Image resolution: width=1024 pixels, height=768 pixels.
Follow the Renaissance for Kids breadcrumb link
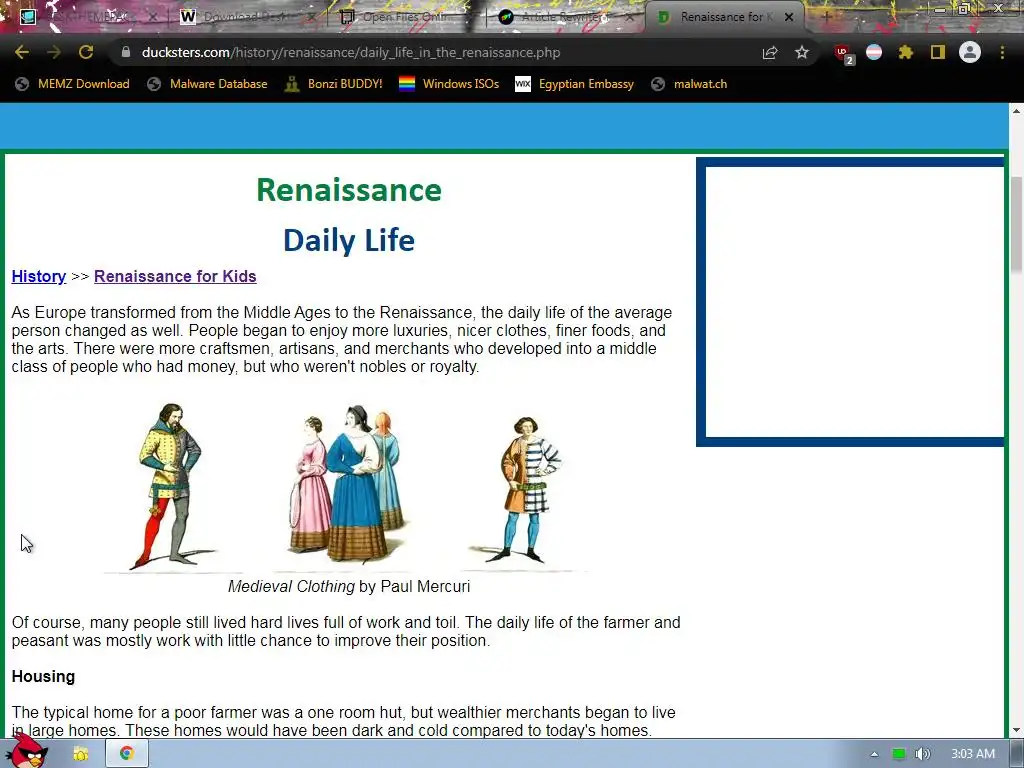point(175,276)
